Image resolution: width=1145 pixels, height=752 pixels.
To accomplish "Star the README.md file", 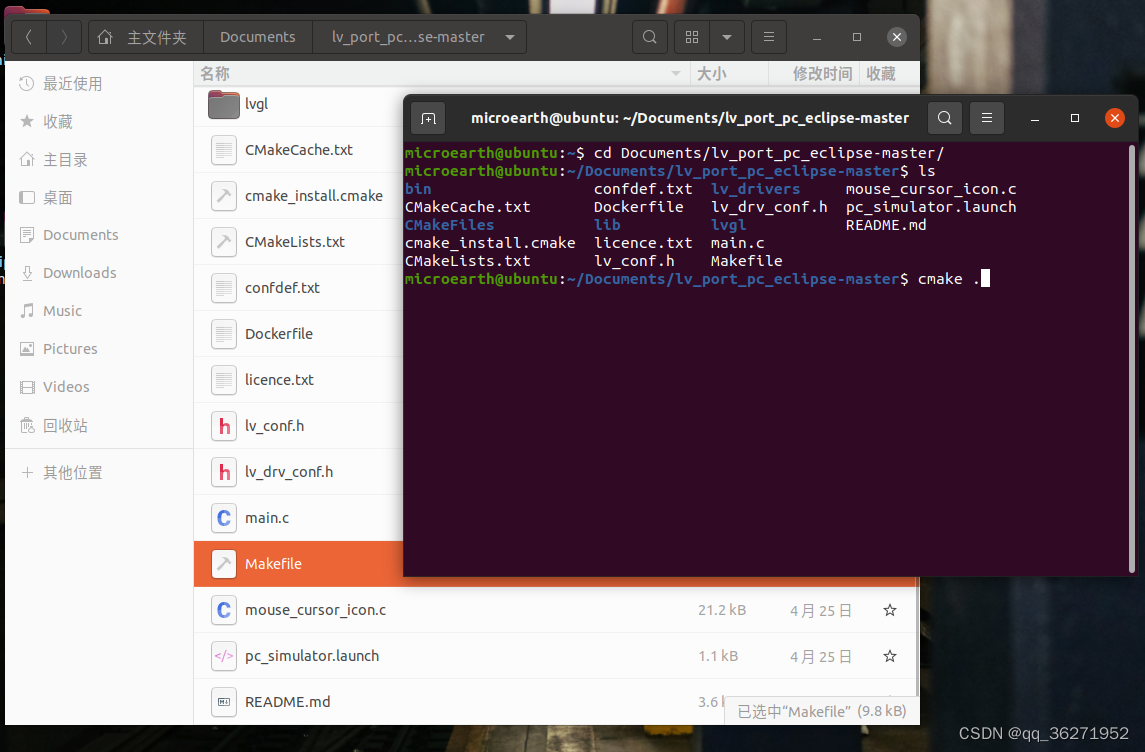I will 889,701.
